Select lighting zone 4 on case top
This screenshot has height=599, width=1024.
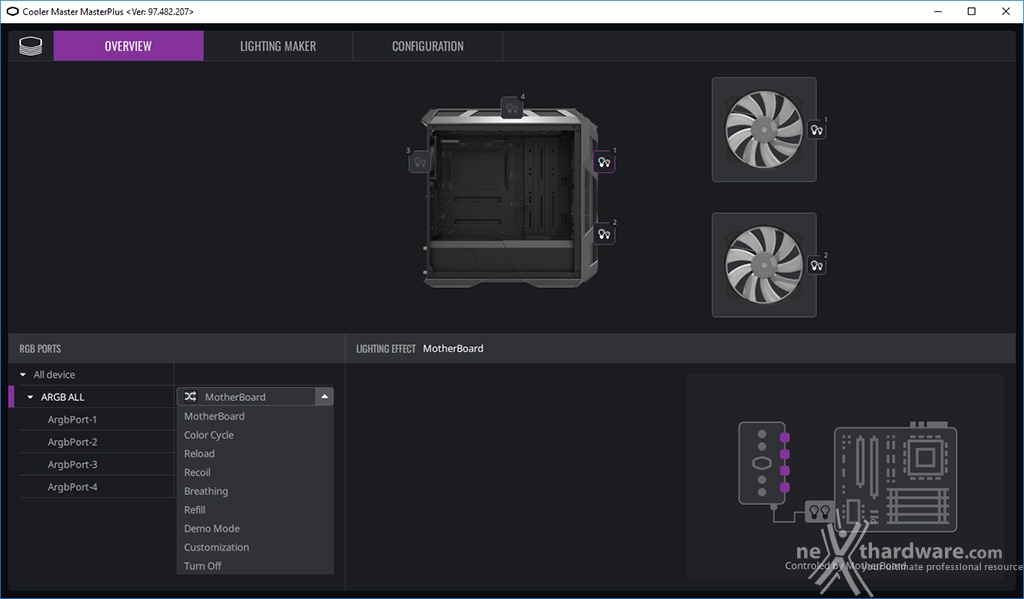click(x=512, y=108)
